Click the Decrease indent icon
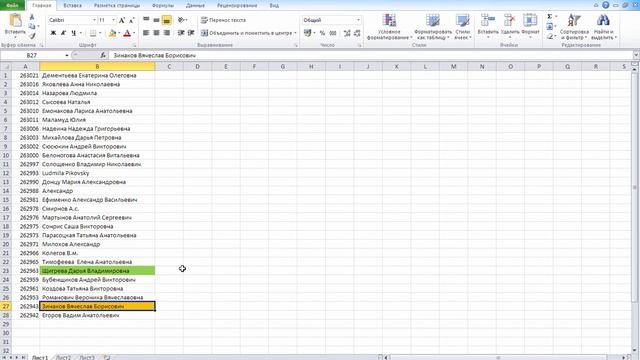 [x=181, y=33]
